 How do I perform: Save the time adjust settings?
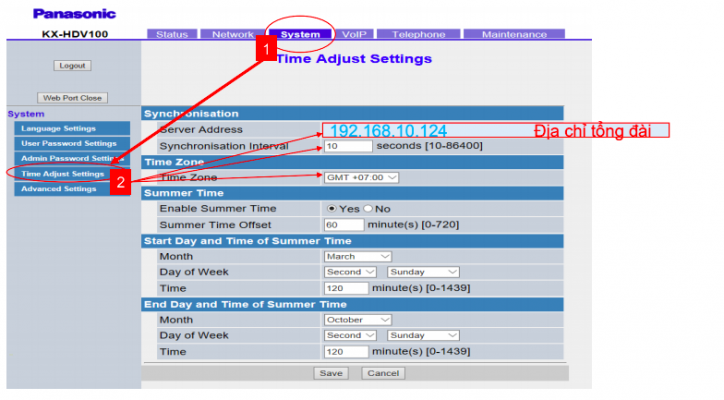[330, 373]
